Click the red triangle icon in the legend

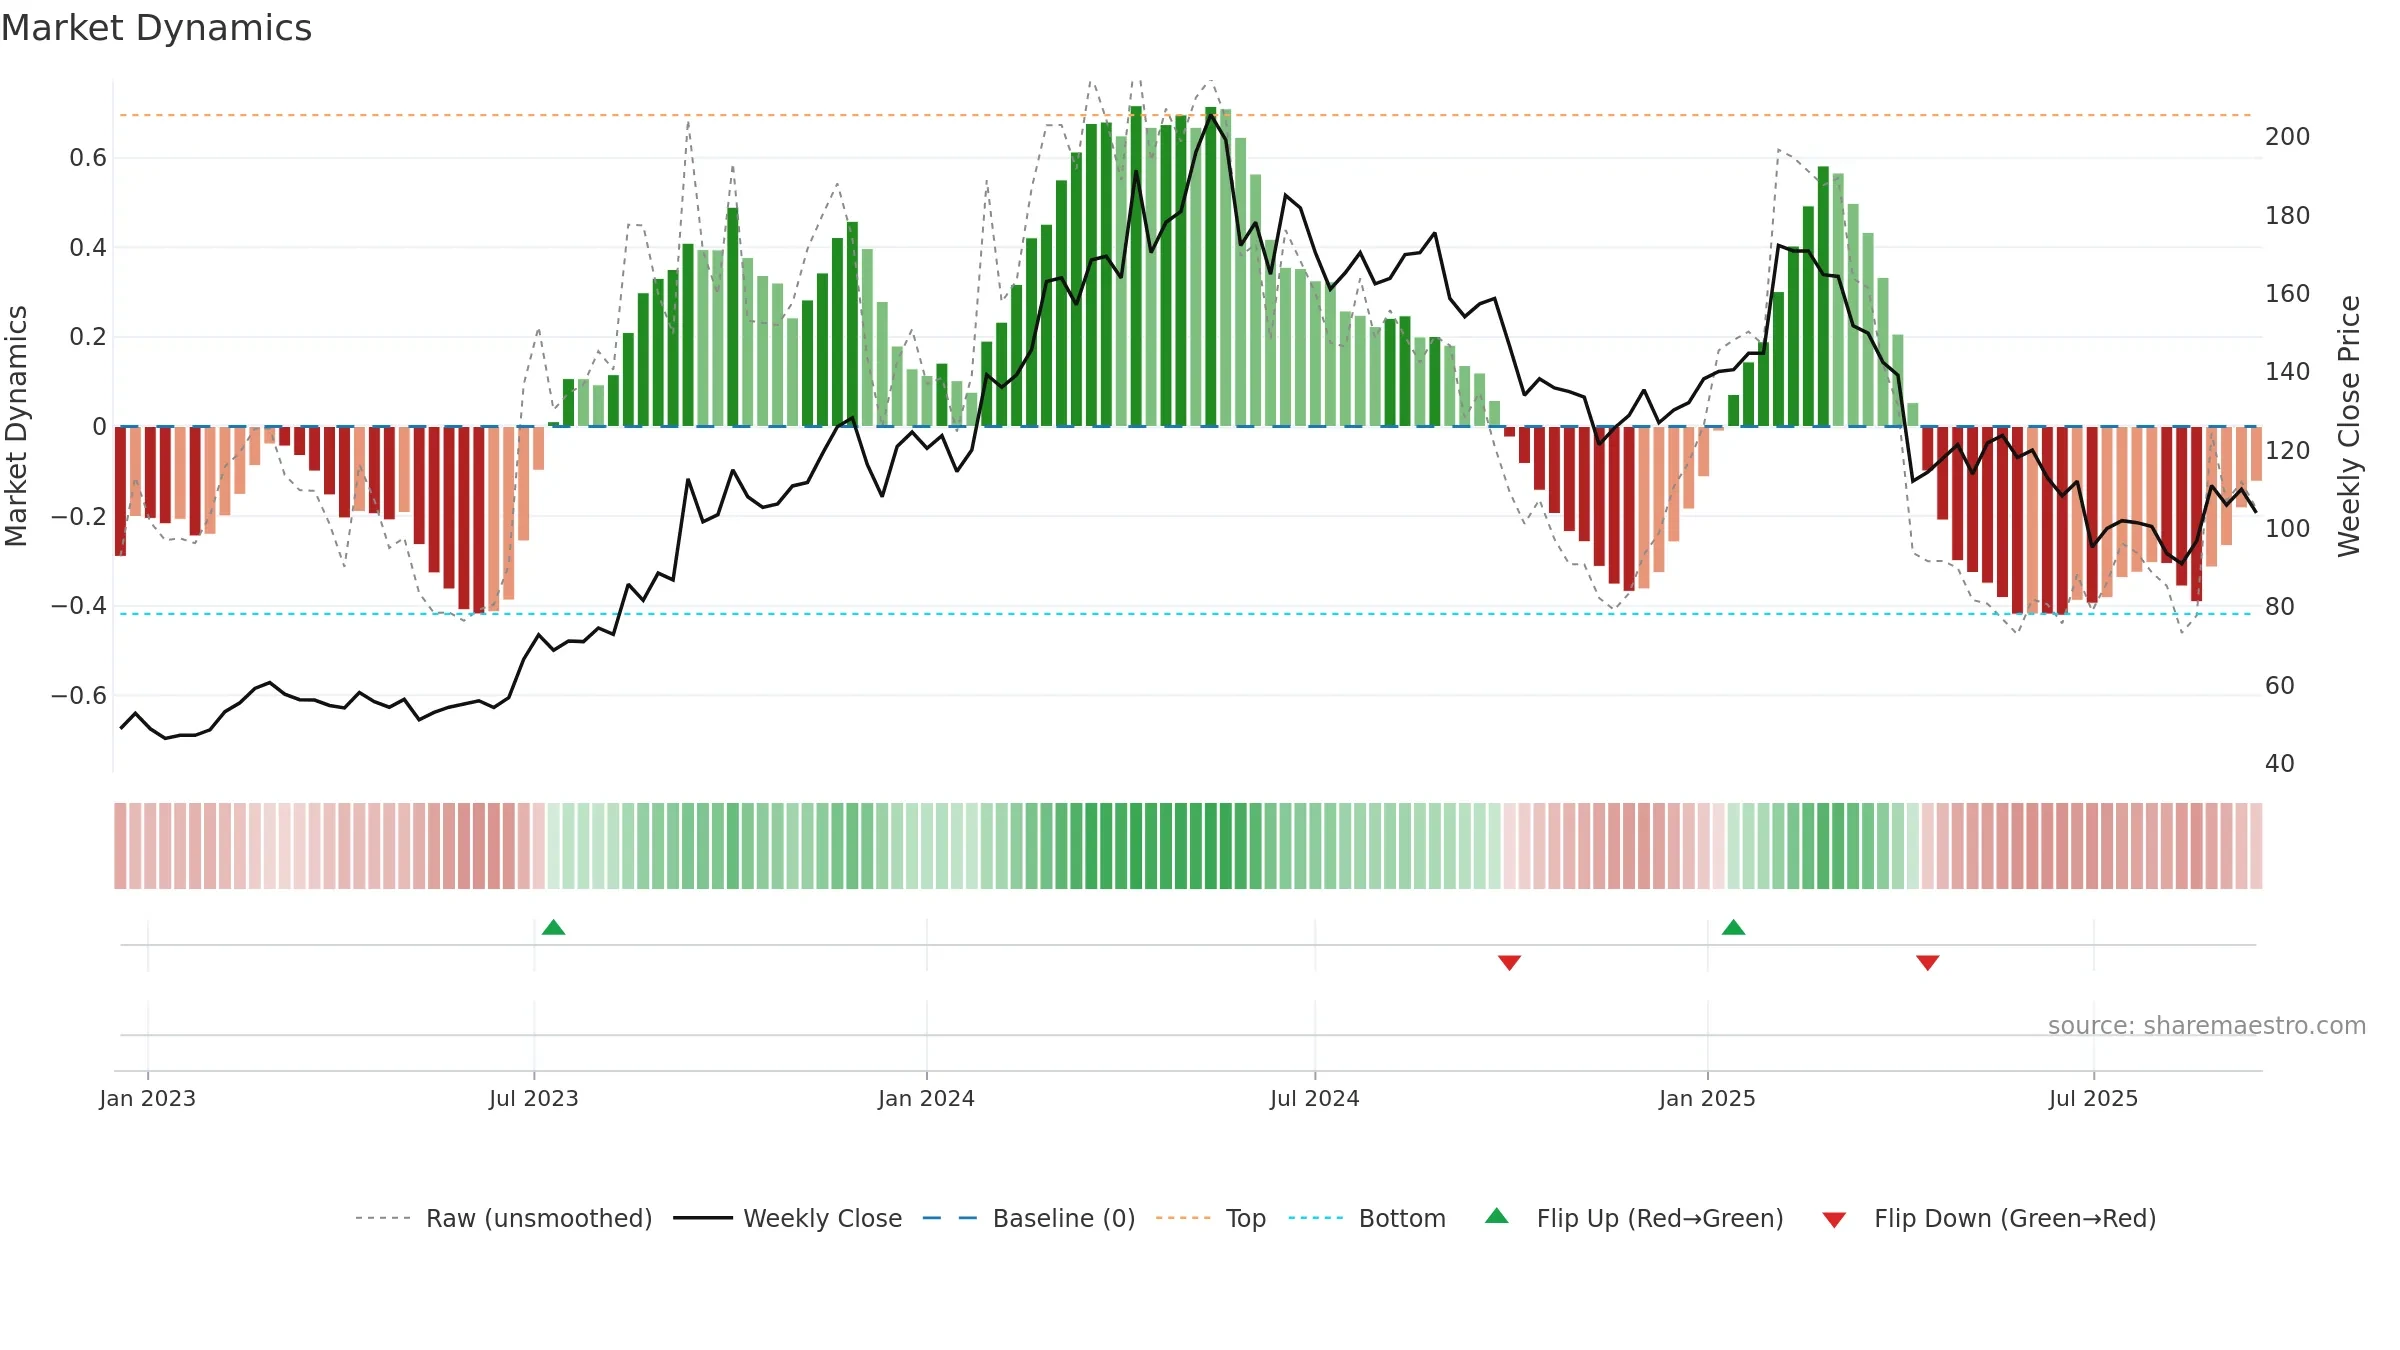click(x=1834, y=1220)
